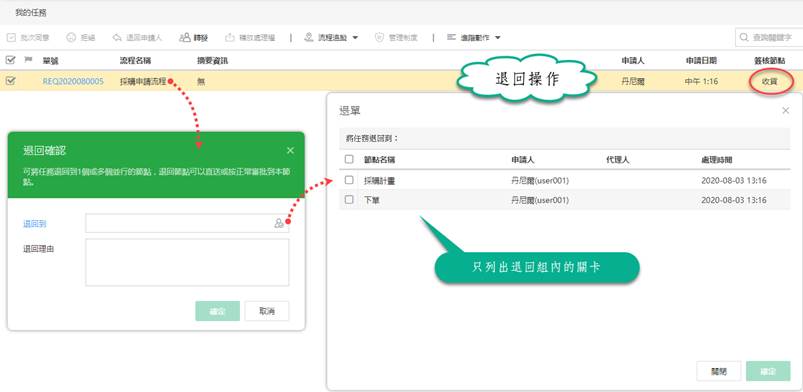The height and width of the screenshot is (392, 803).
Task: Click the flag column header icon
Action: click(x=28, y=60)
